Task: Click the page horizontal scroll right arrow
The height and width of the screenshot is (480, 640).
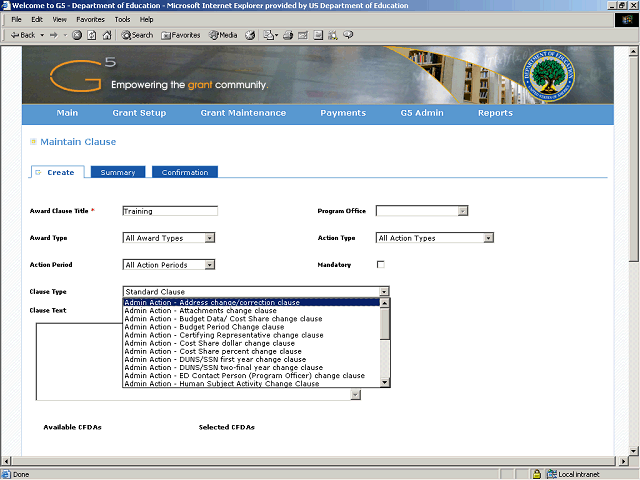Action: (622, 461)
